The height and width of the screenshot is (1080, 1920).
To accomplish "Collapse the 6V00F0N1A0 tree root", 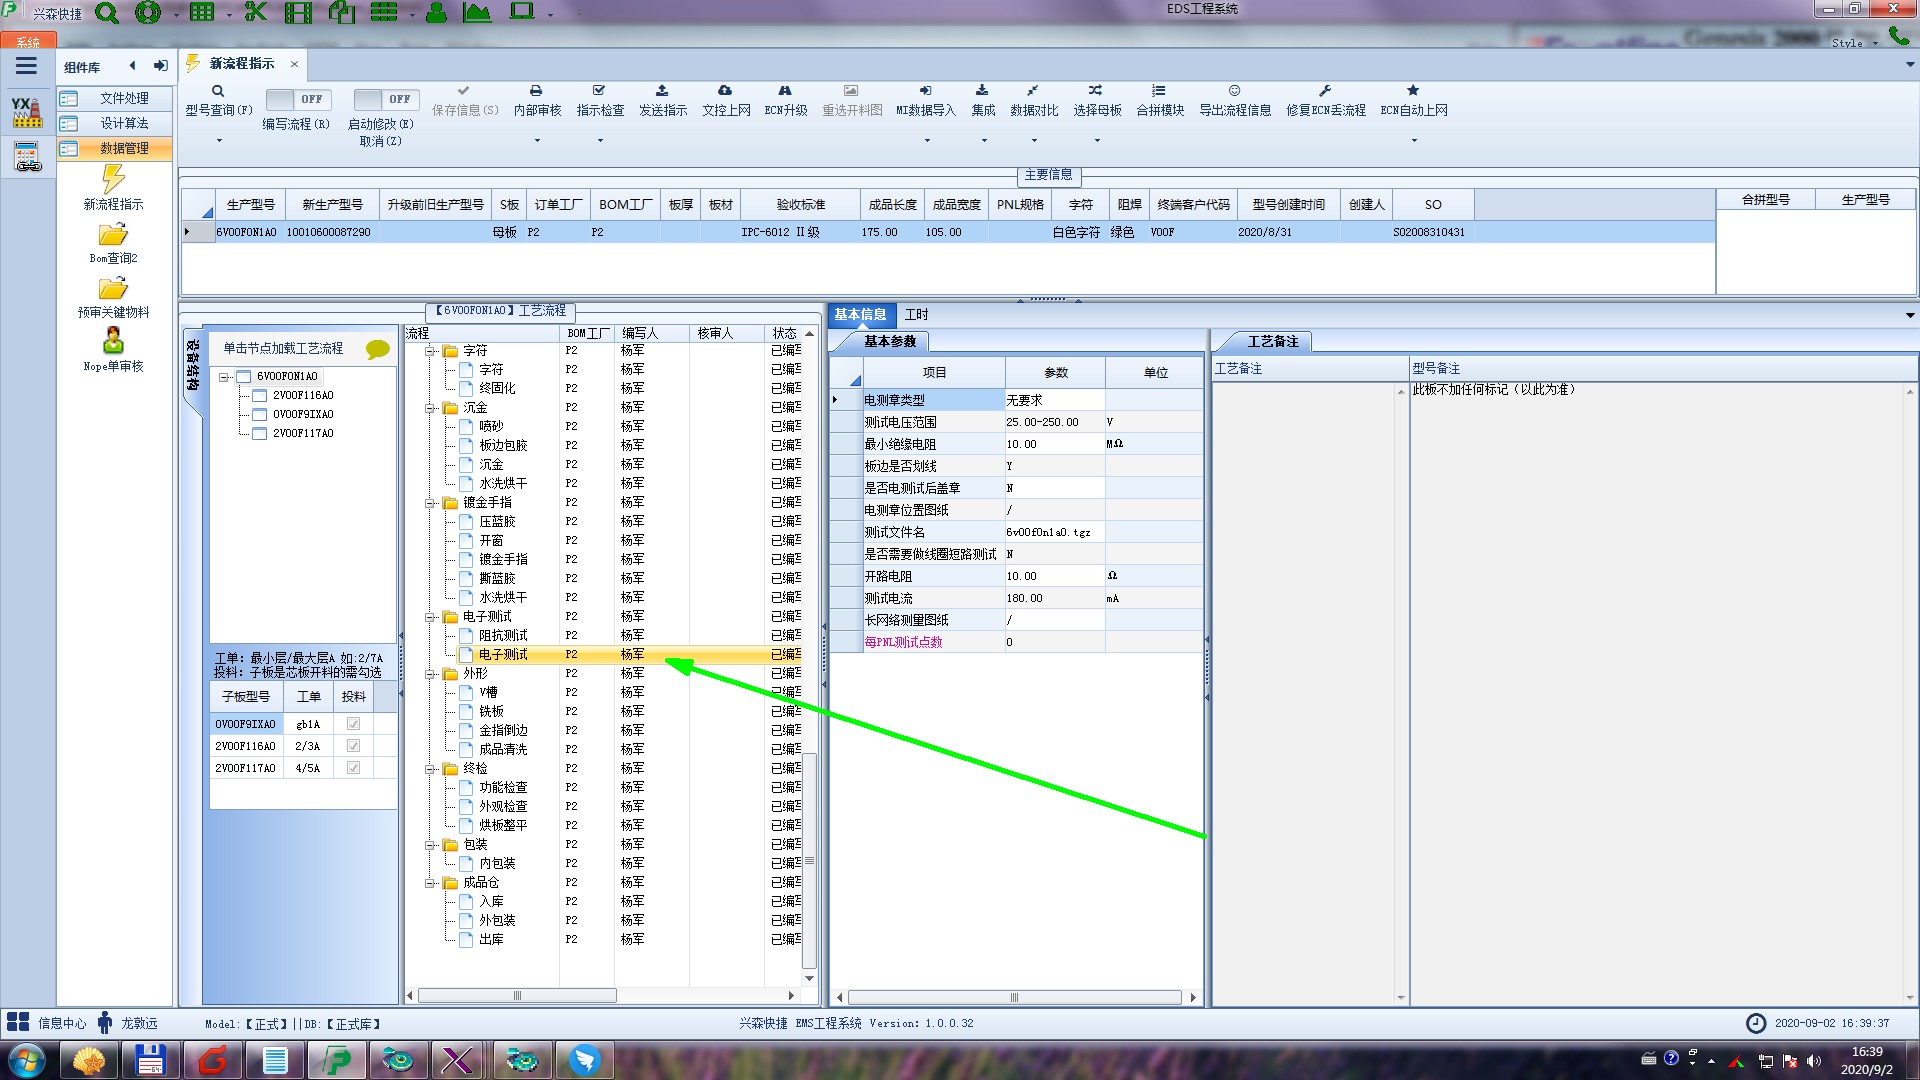I will [x=225, y=377].
